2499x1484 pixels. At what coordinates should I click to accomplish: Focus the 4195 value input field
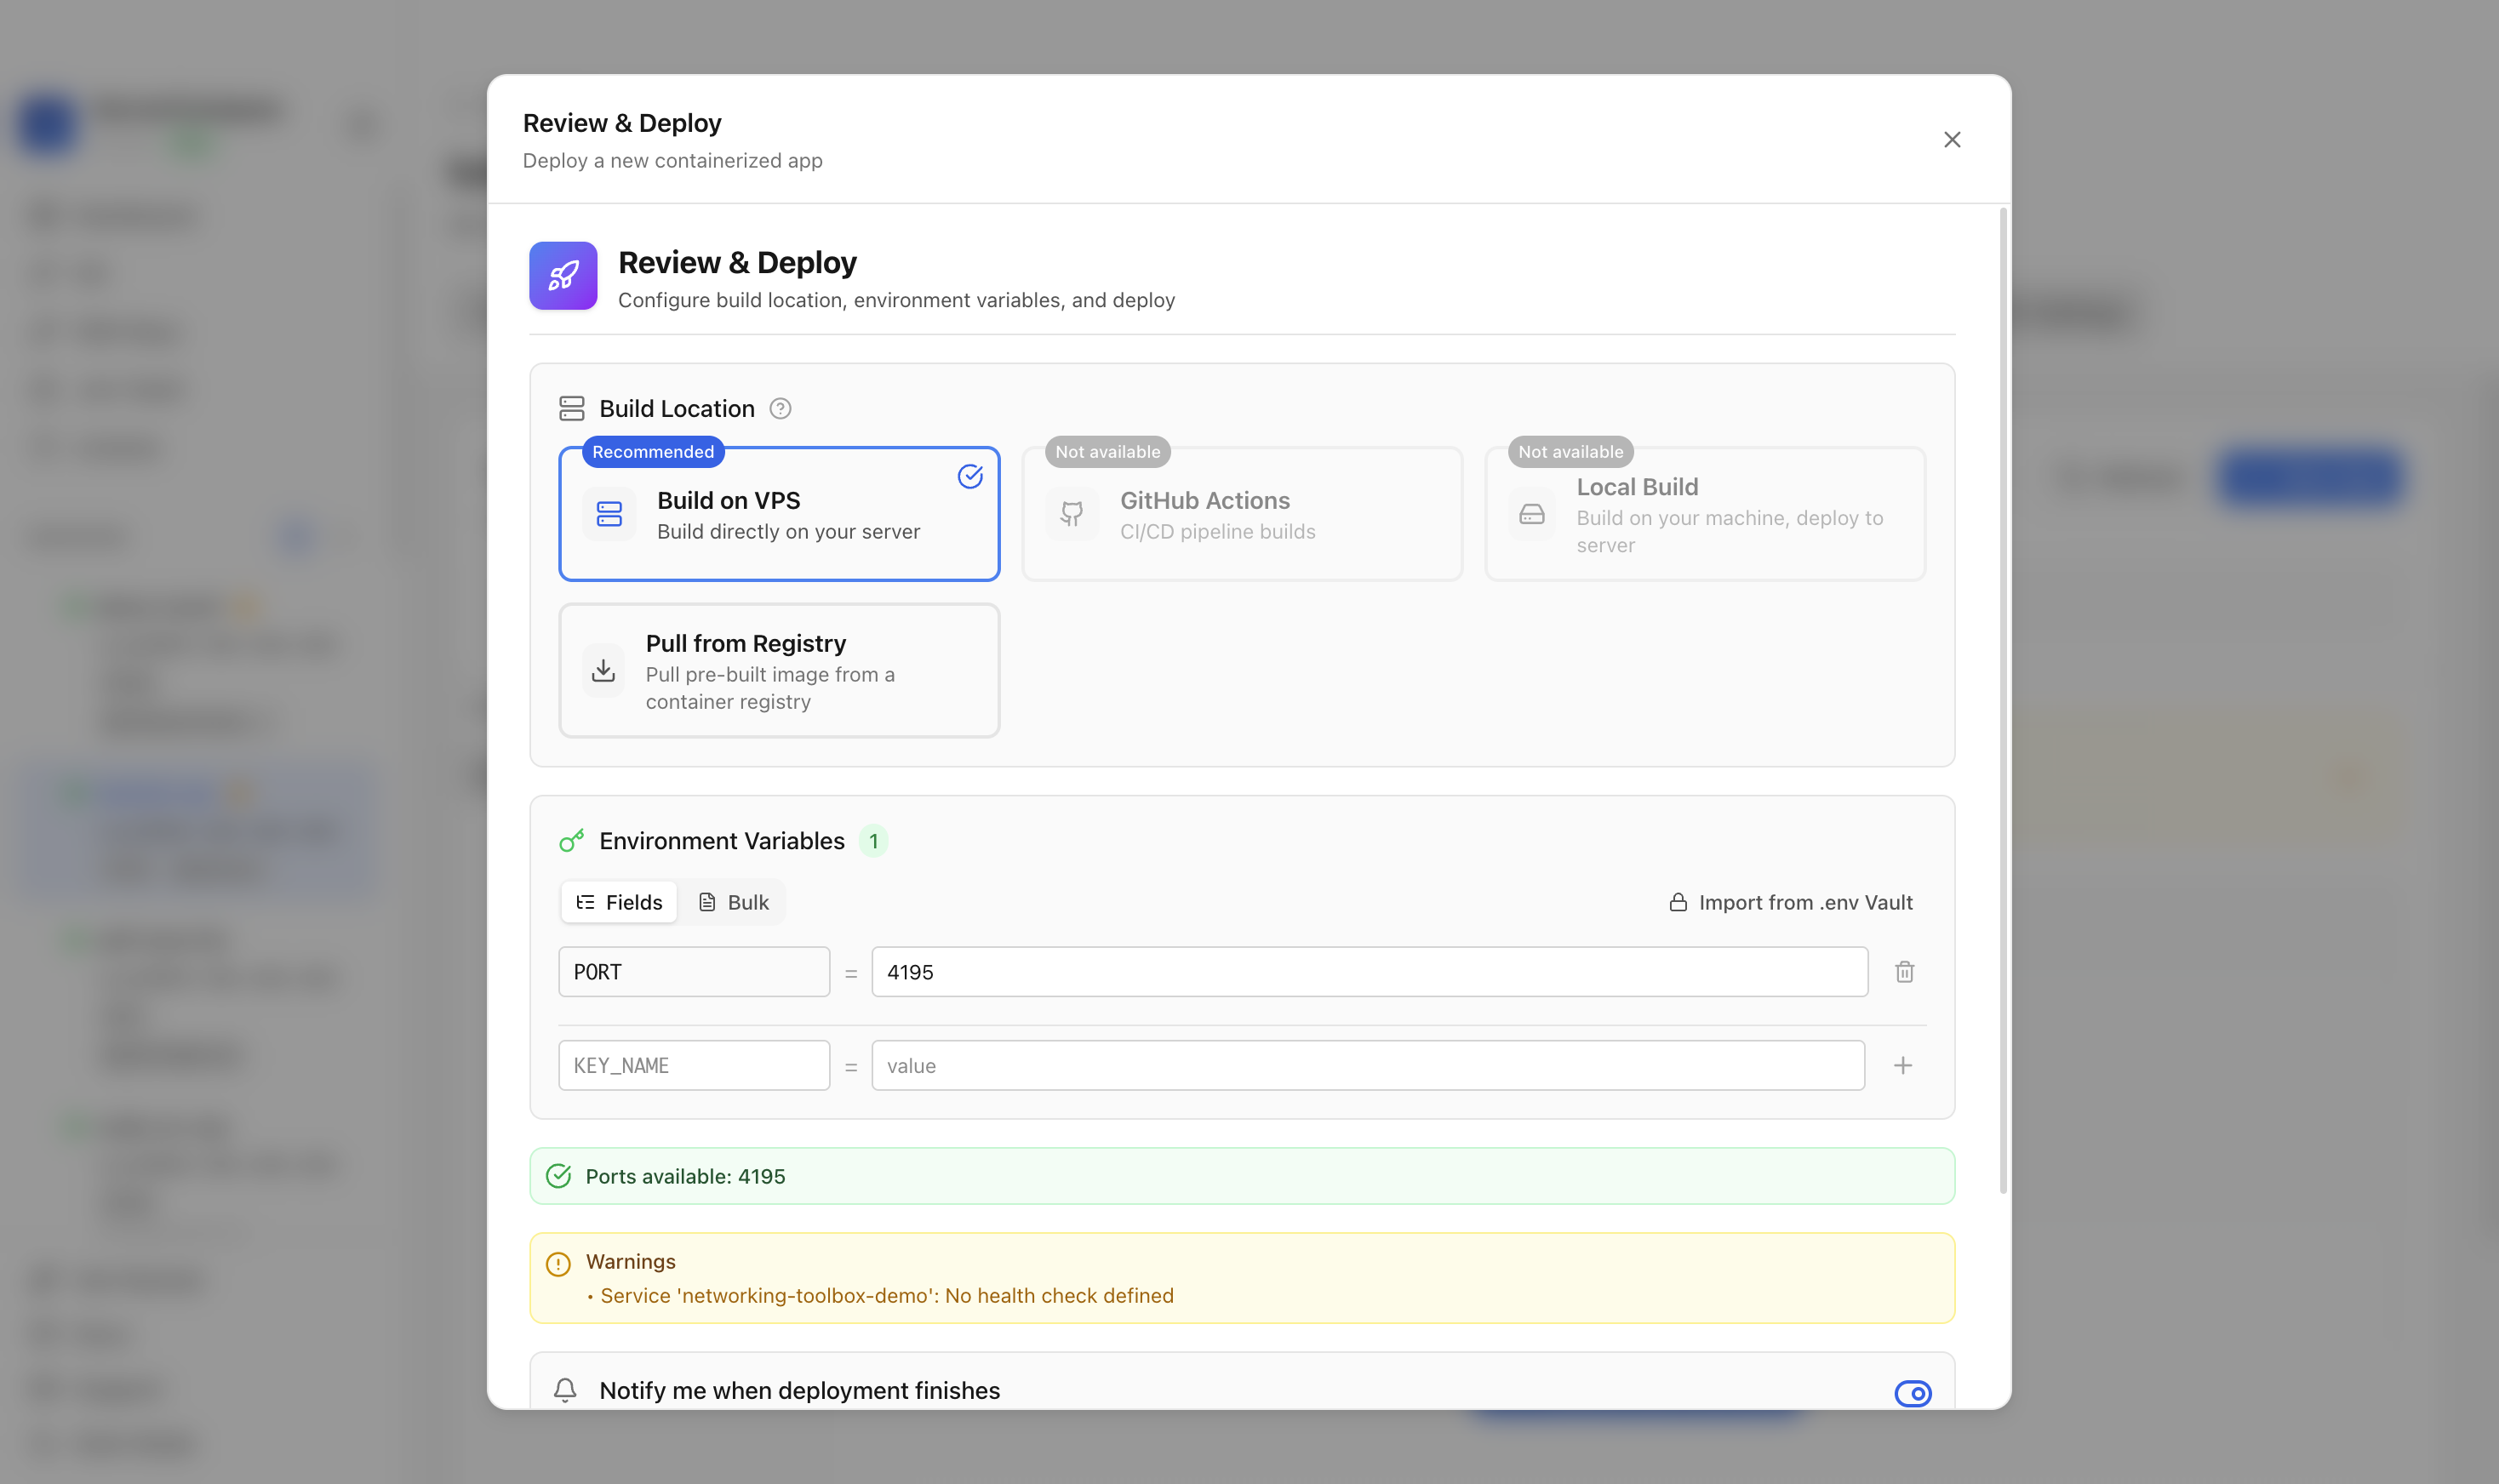pyautogui.click(x=1369, y=972)
